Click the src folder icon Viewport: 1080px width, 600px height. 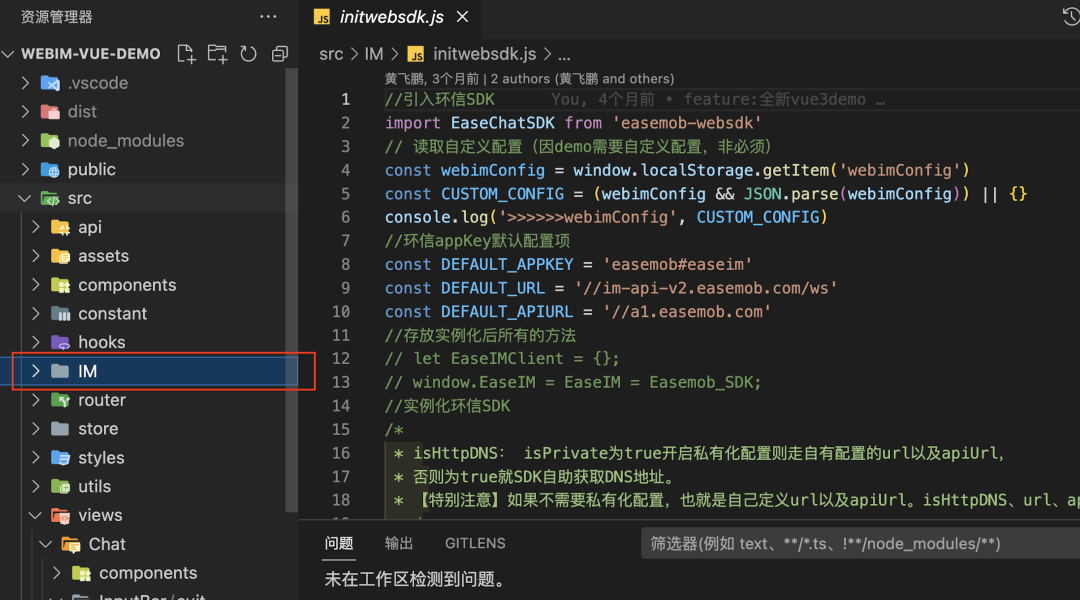[x=50, y=198]
